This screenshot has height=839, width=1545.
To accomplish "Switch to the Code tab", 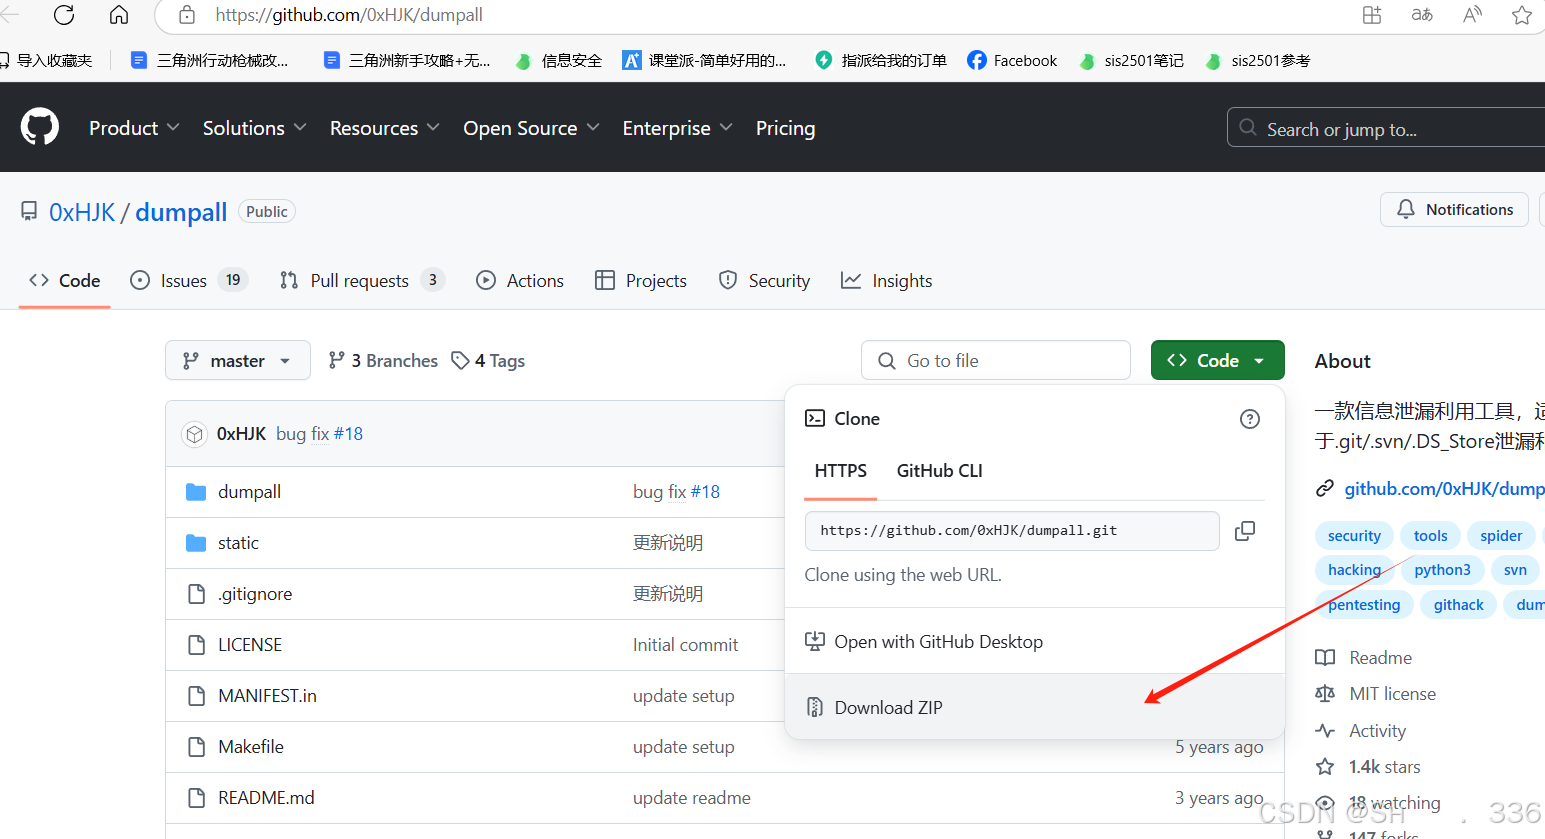I will (65, 281).
